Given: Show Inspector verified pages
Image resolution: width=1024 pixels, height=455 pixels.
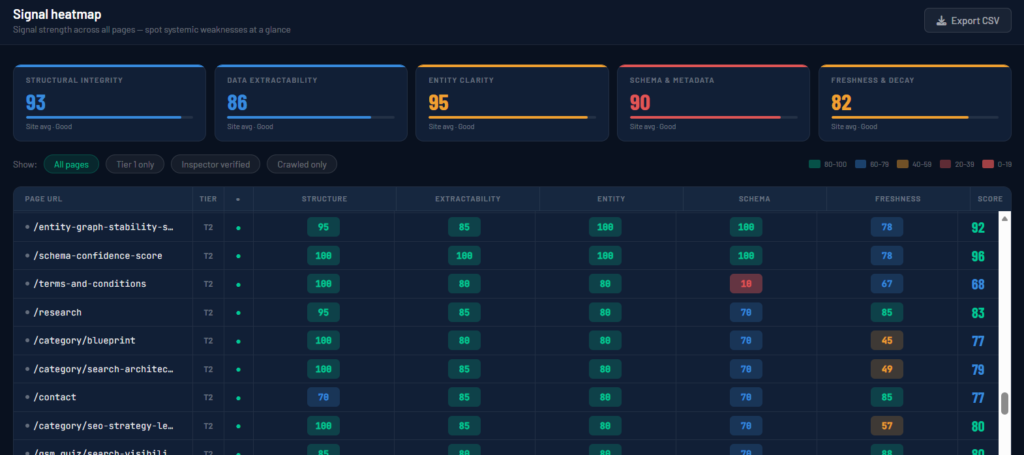Looking at the screenshot, I should pos(216,165).
